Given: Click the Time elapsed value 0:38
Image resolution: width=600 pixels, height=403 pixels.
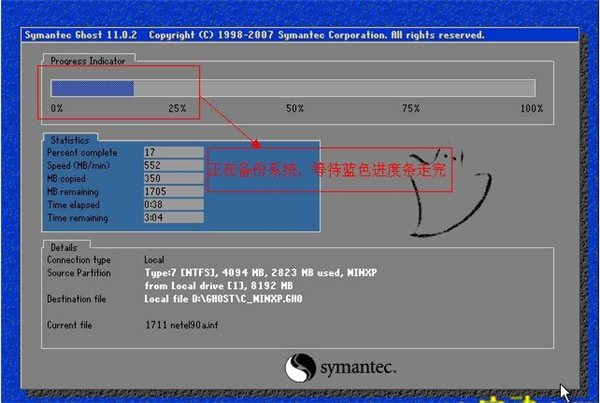Looking at the screenshot, I should click(x=174, y=204).
